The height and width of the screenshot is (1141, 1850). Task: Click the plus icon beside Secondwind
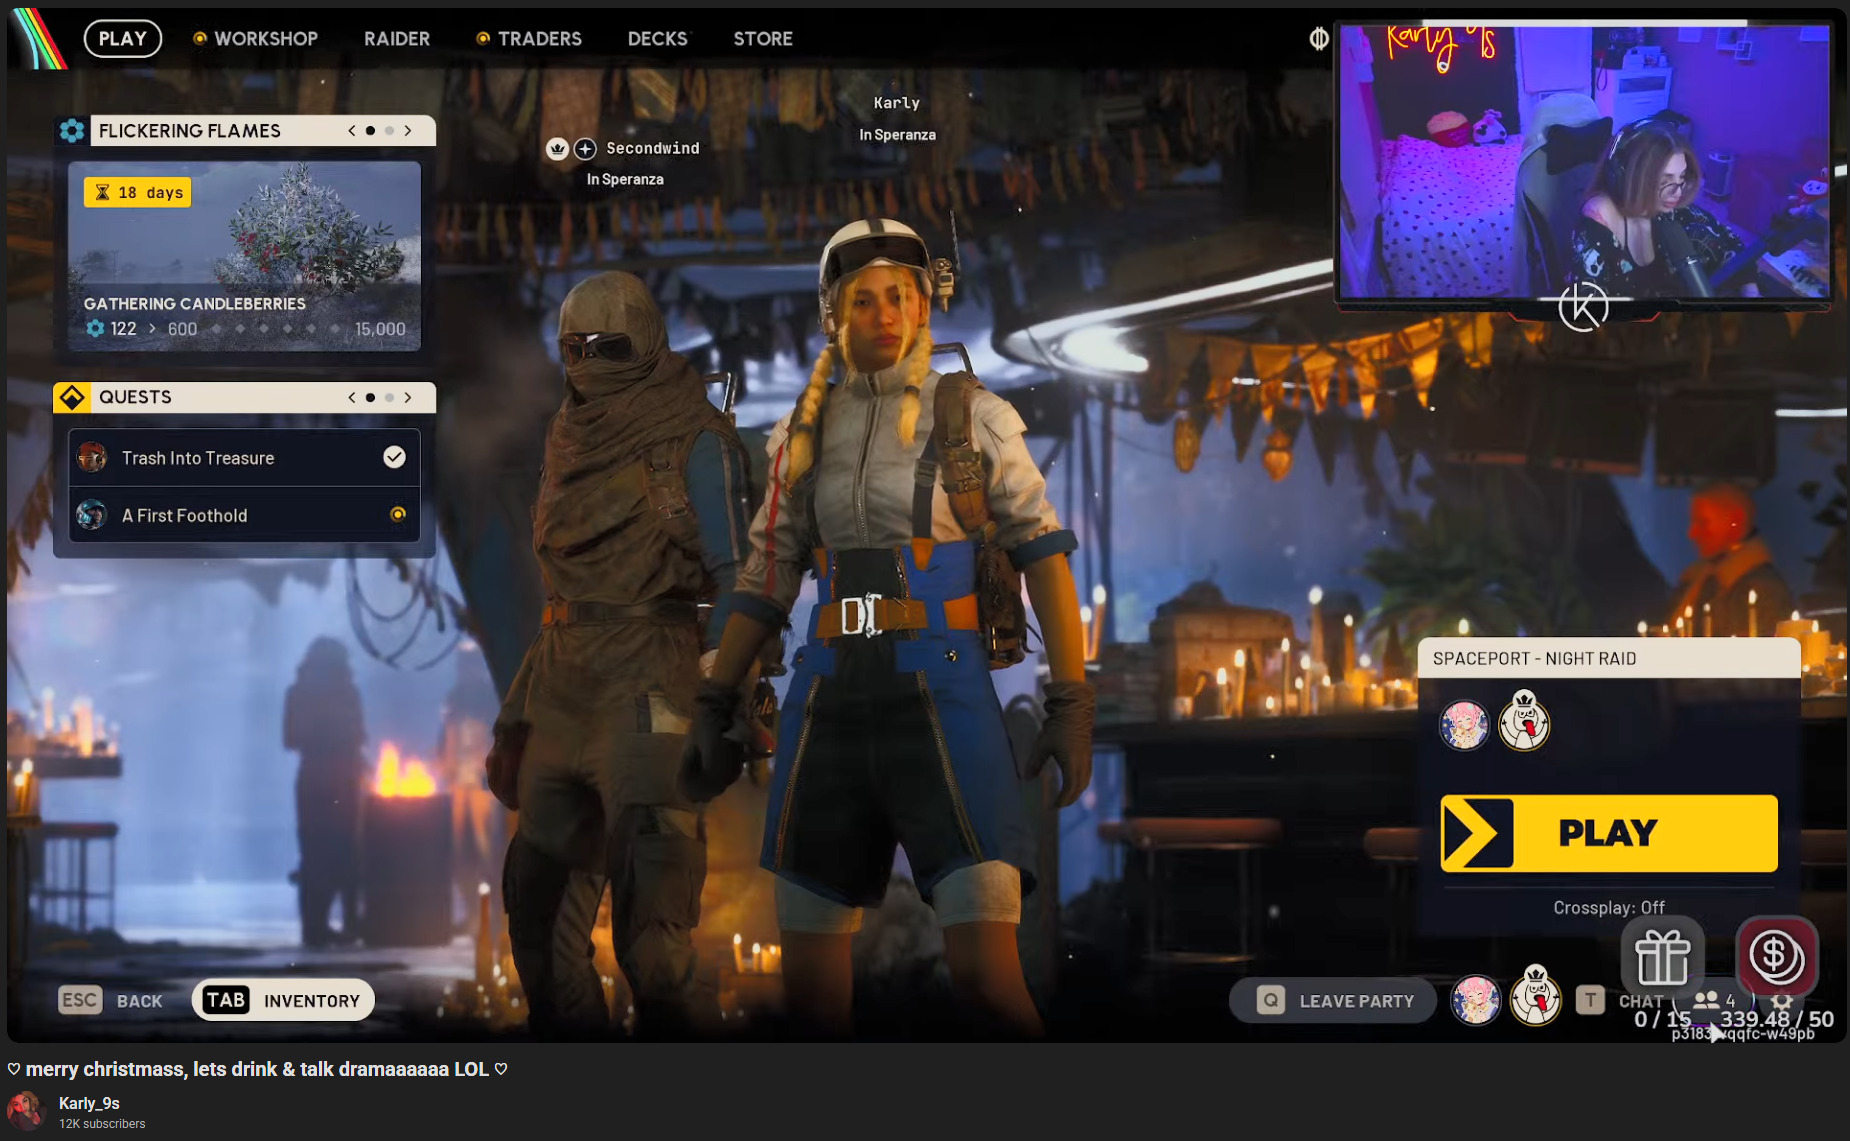tap(585, 149)
